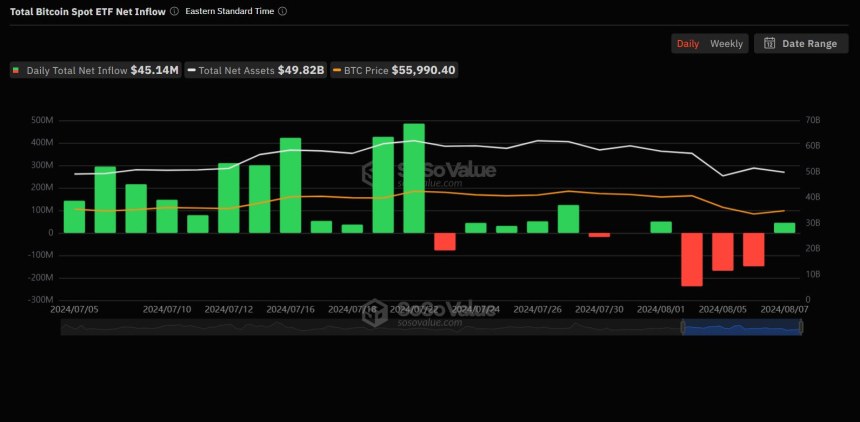Click the calendar icon in Date Range
Image resolution: width=860 pixels, height=422 pixels.
pyautogui.click(x=769, y=44)
